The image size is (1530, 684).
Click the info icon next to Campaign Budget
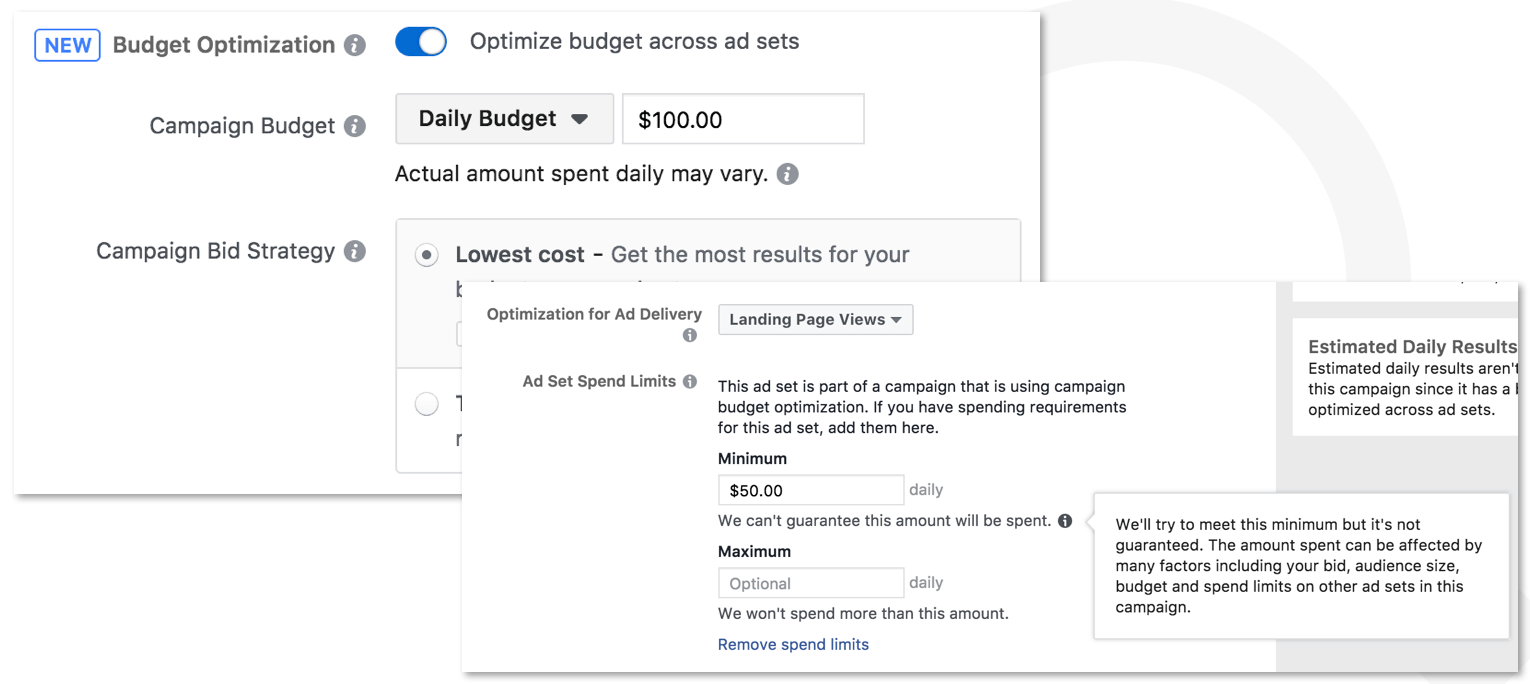tap(354, 127)
